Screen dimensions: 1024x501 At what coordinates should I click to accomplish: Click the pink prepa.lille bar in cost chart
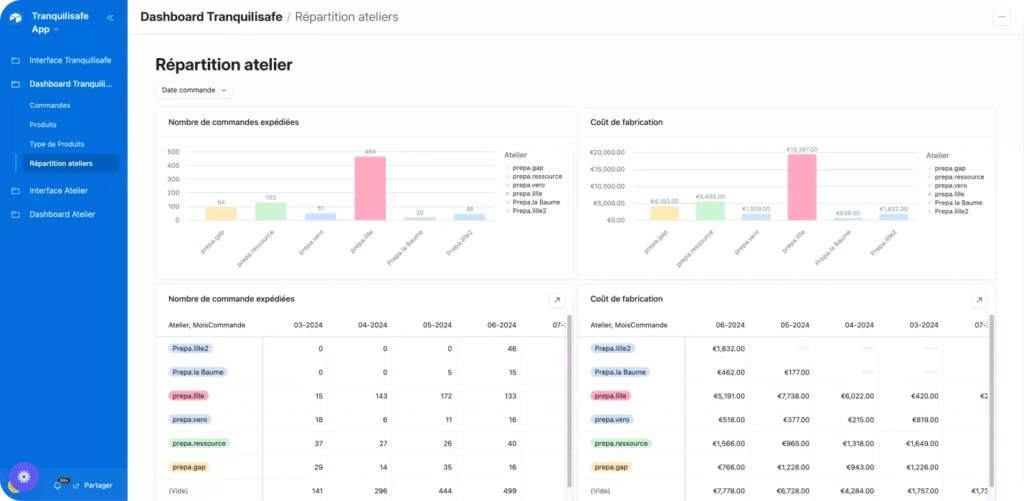[x=801, y=187]
